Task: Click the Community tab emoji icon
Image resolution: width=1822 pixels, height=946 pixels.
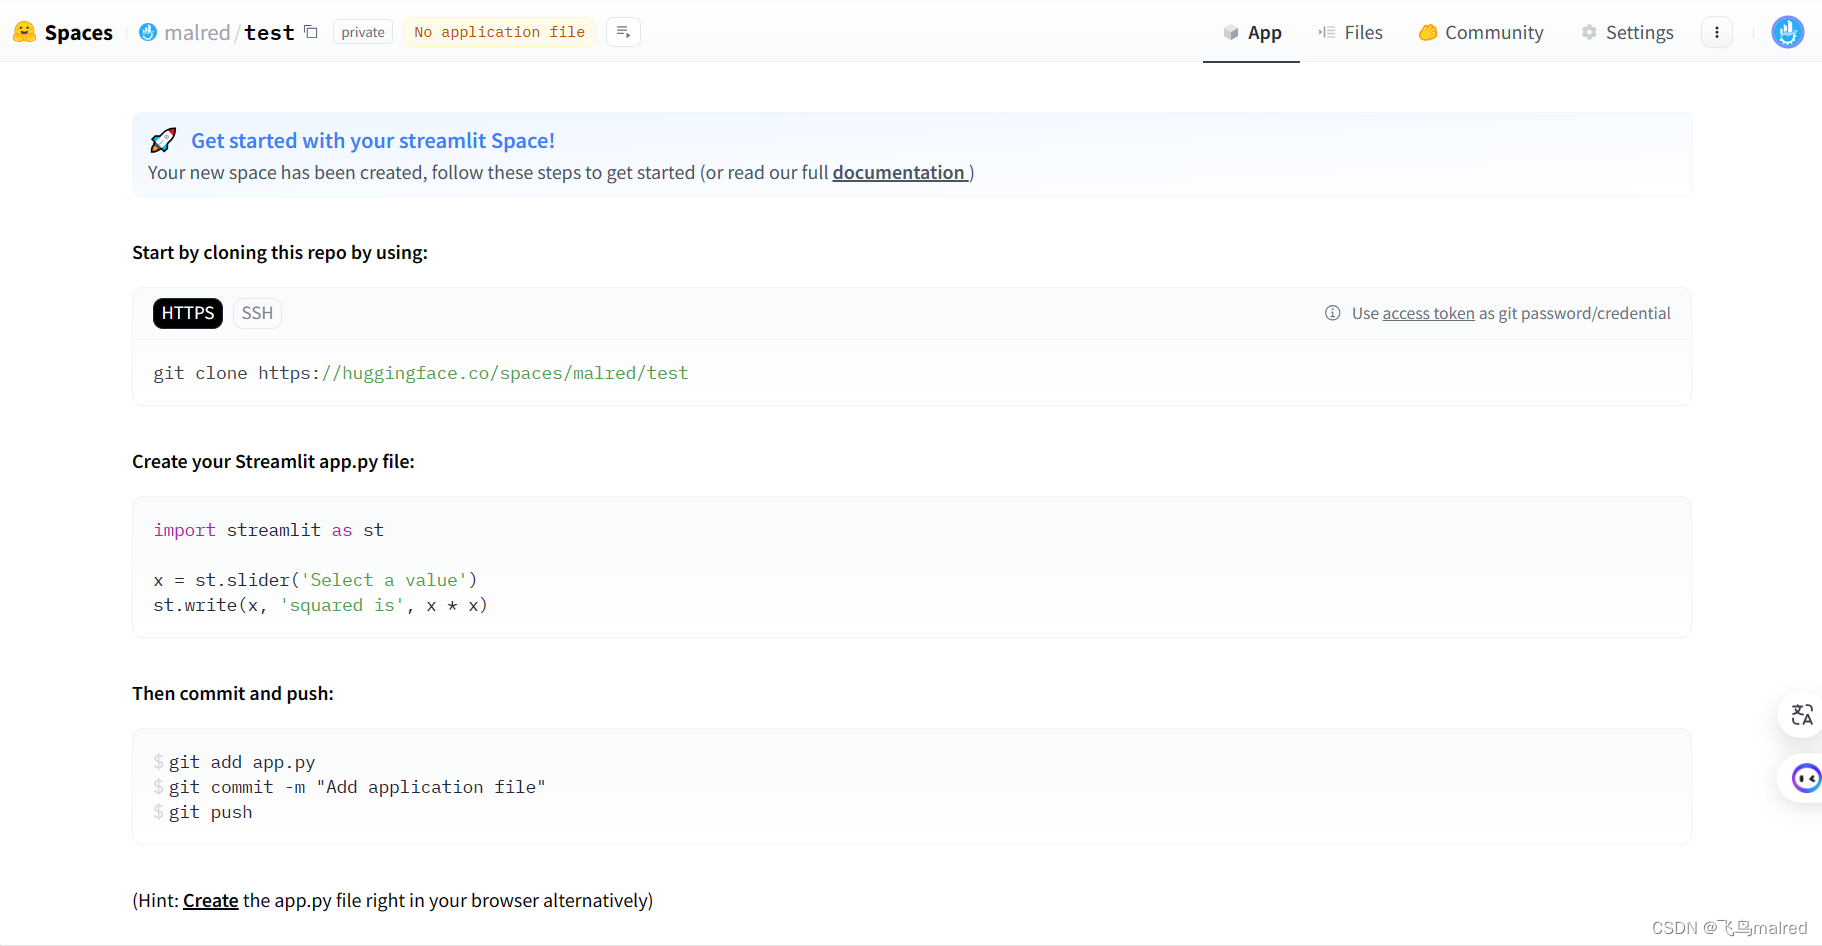Action: coord(1428,32)
